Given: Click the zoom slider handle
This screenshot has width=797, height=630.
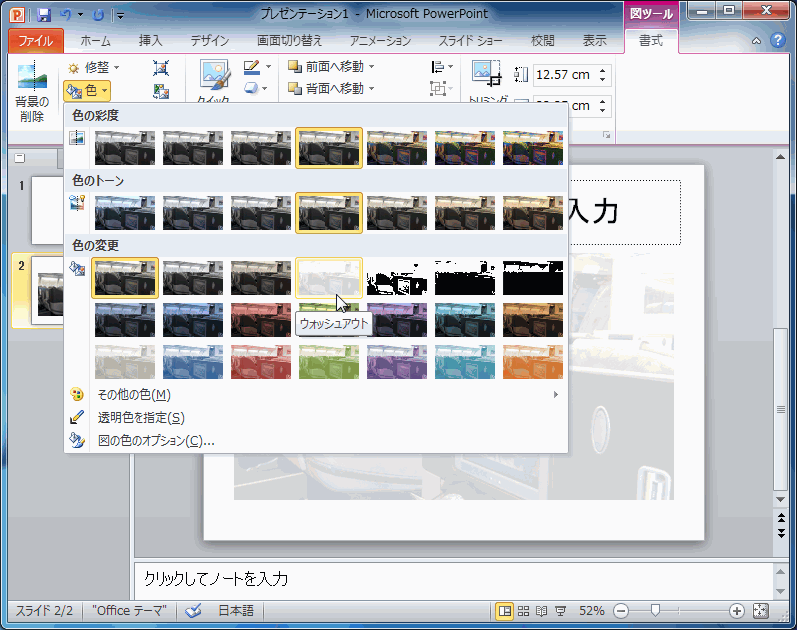Looking at the screenshot, I should [656, 610].
